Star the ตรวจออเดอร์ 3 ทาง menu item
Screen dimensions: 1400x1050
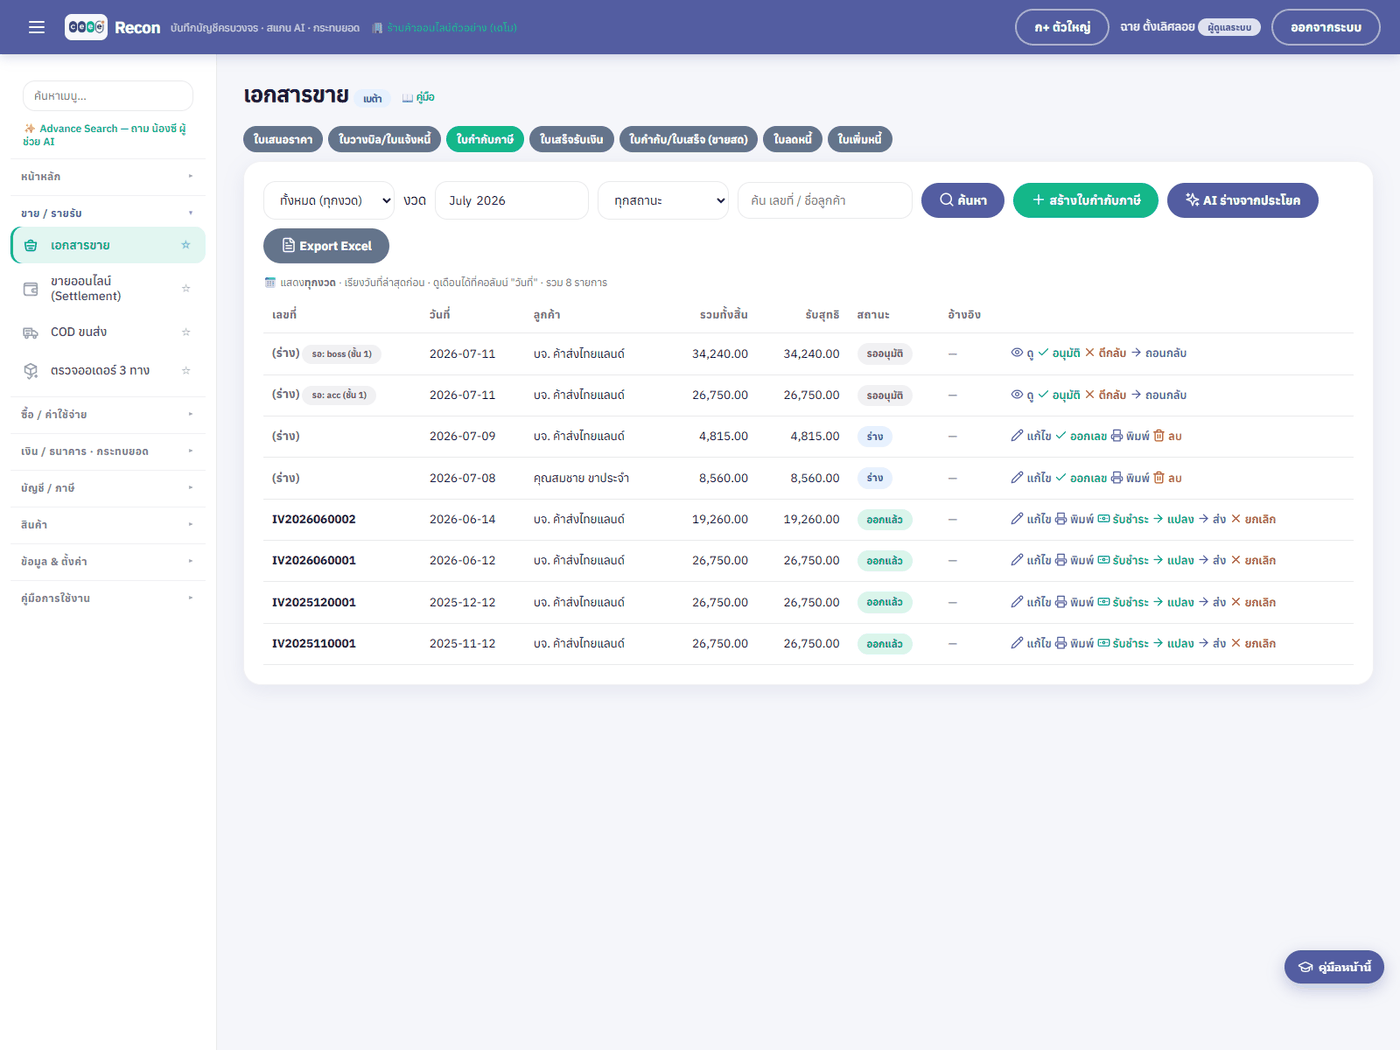click(x=186, y=371)
